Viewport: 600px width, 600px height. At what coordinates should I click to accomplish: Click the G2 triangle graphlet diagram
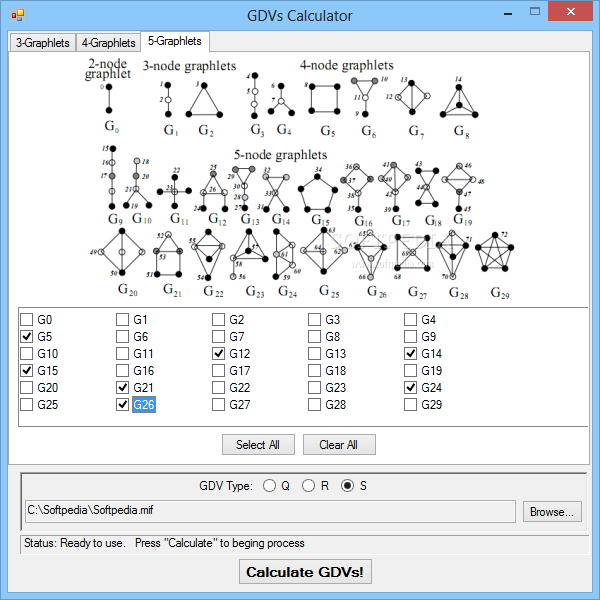point(204,100)
